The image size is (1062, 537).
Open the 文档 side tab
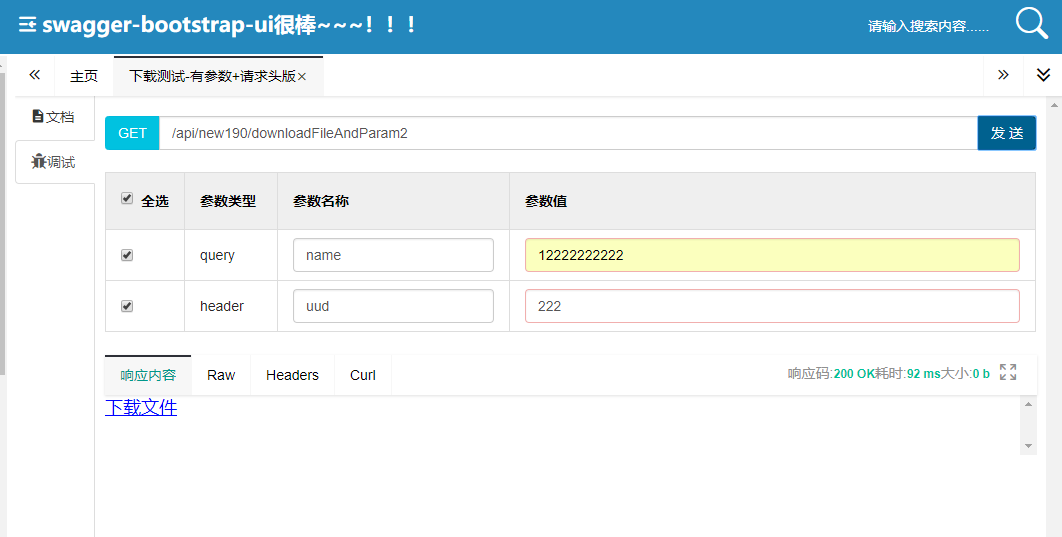click(x=54, y=116)
